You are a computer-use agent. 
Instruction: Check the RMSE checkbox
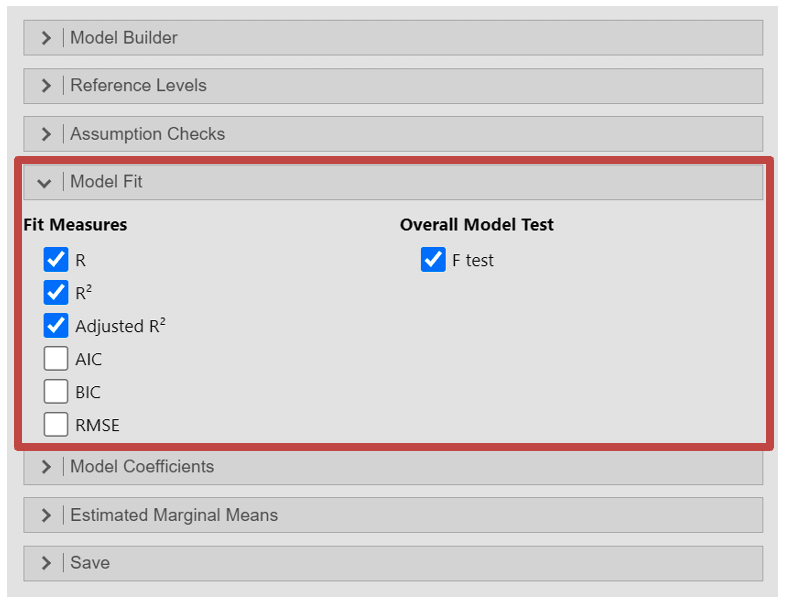coord(56,425)
